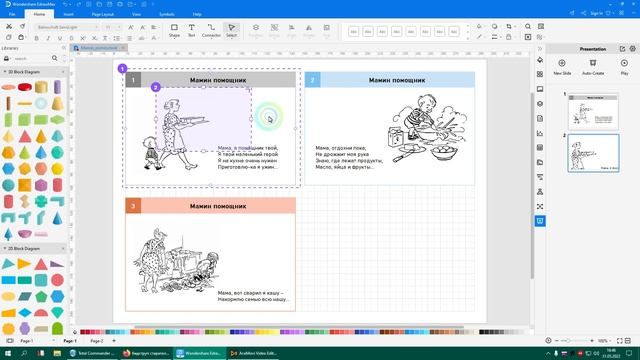Open the chart pane icon in right sidebar
This screenshot has height=360, width=640.
tap(540, 133)
